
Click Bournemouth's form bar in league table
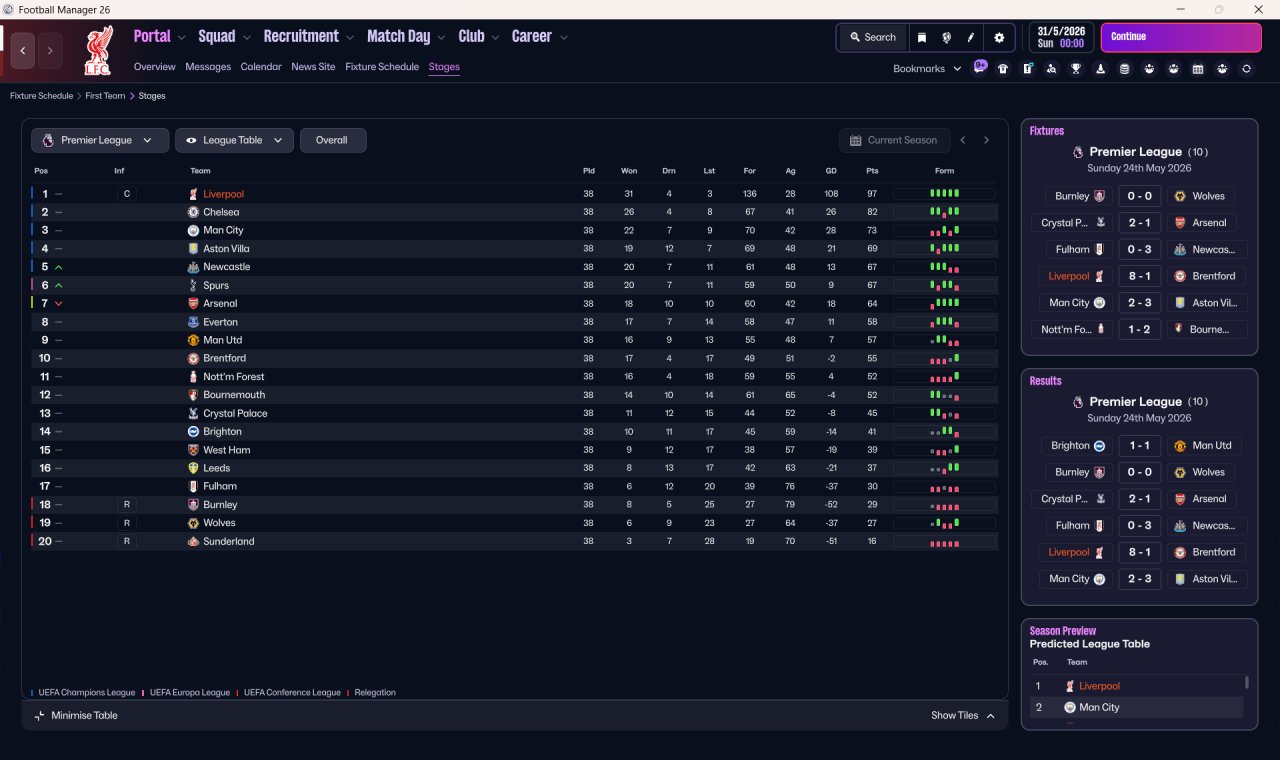[944, 395]
